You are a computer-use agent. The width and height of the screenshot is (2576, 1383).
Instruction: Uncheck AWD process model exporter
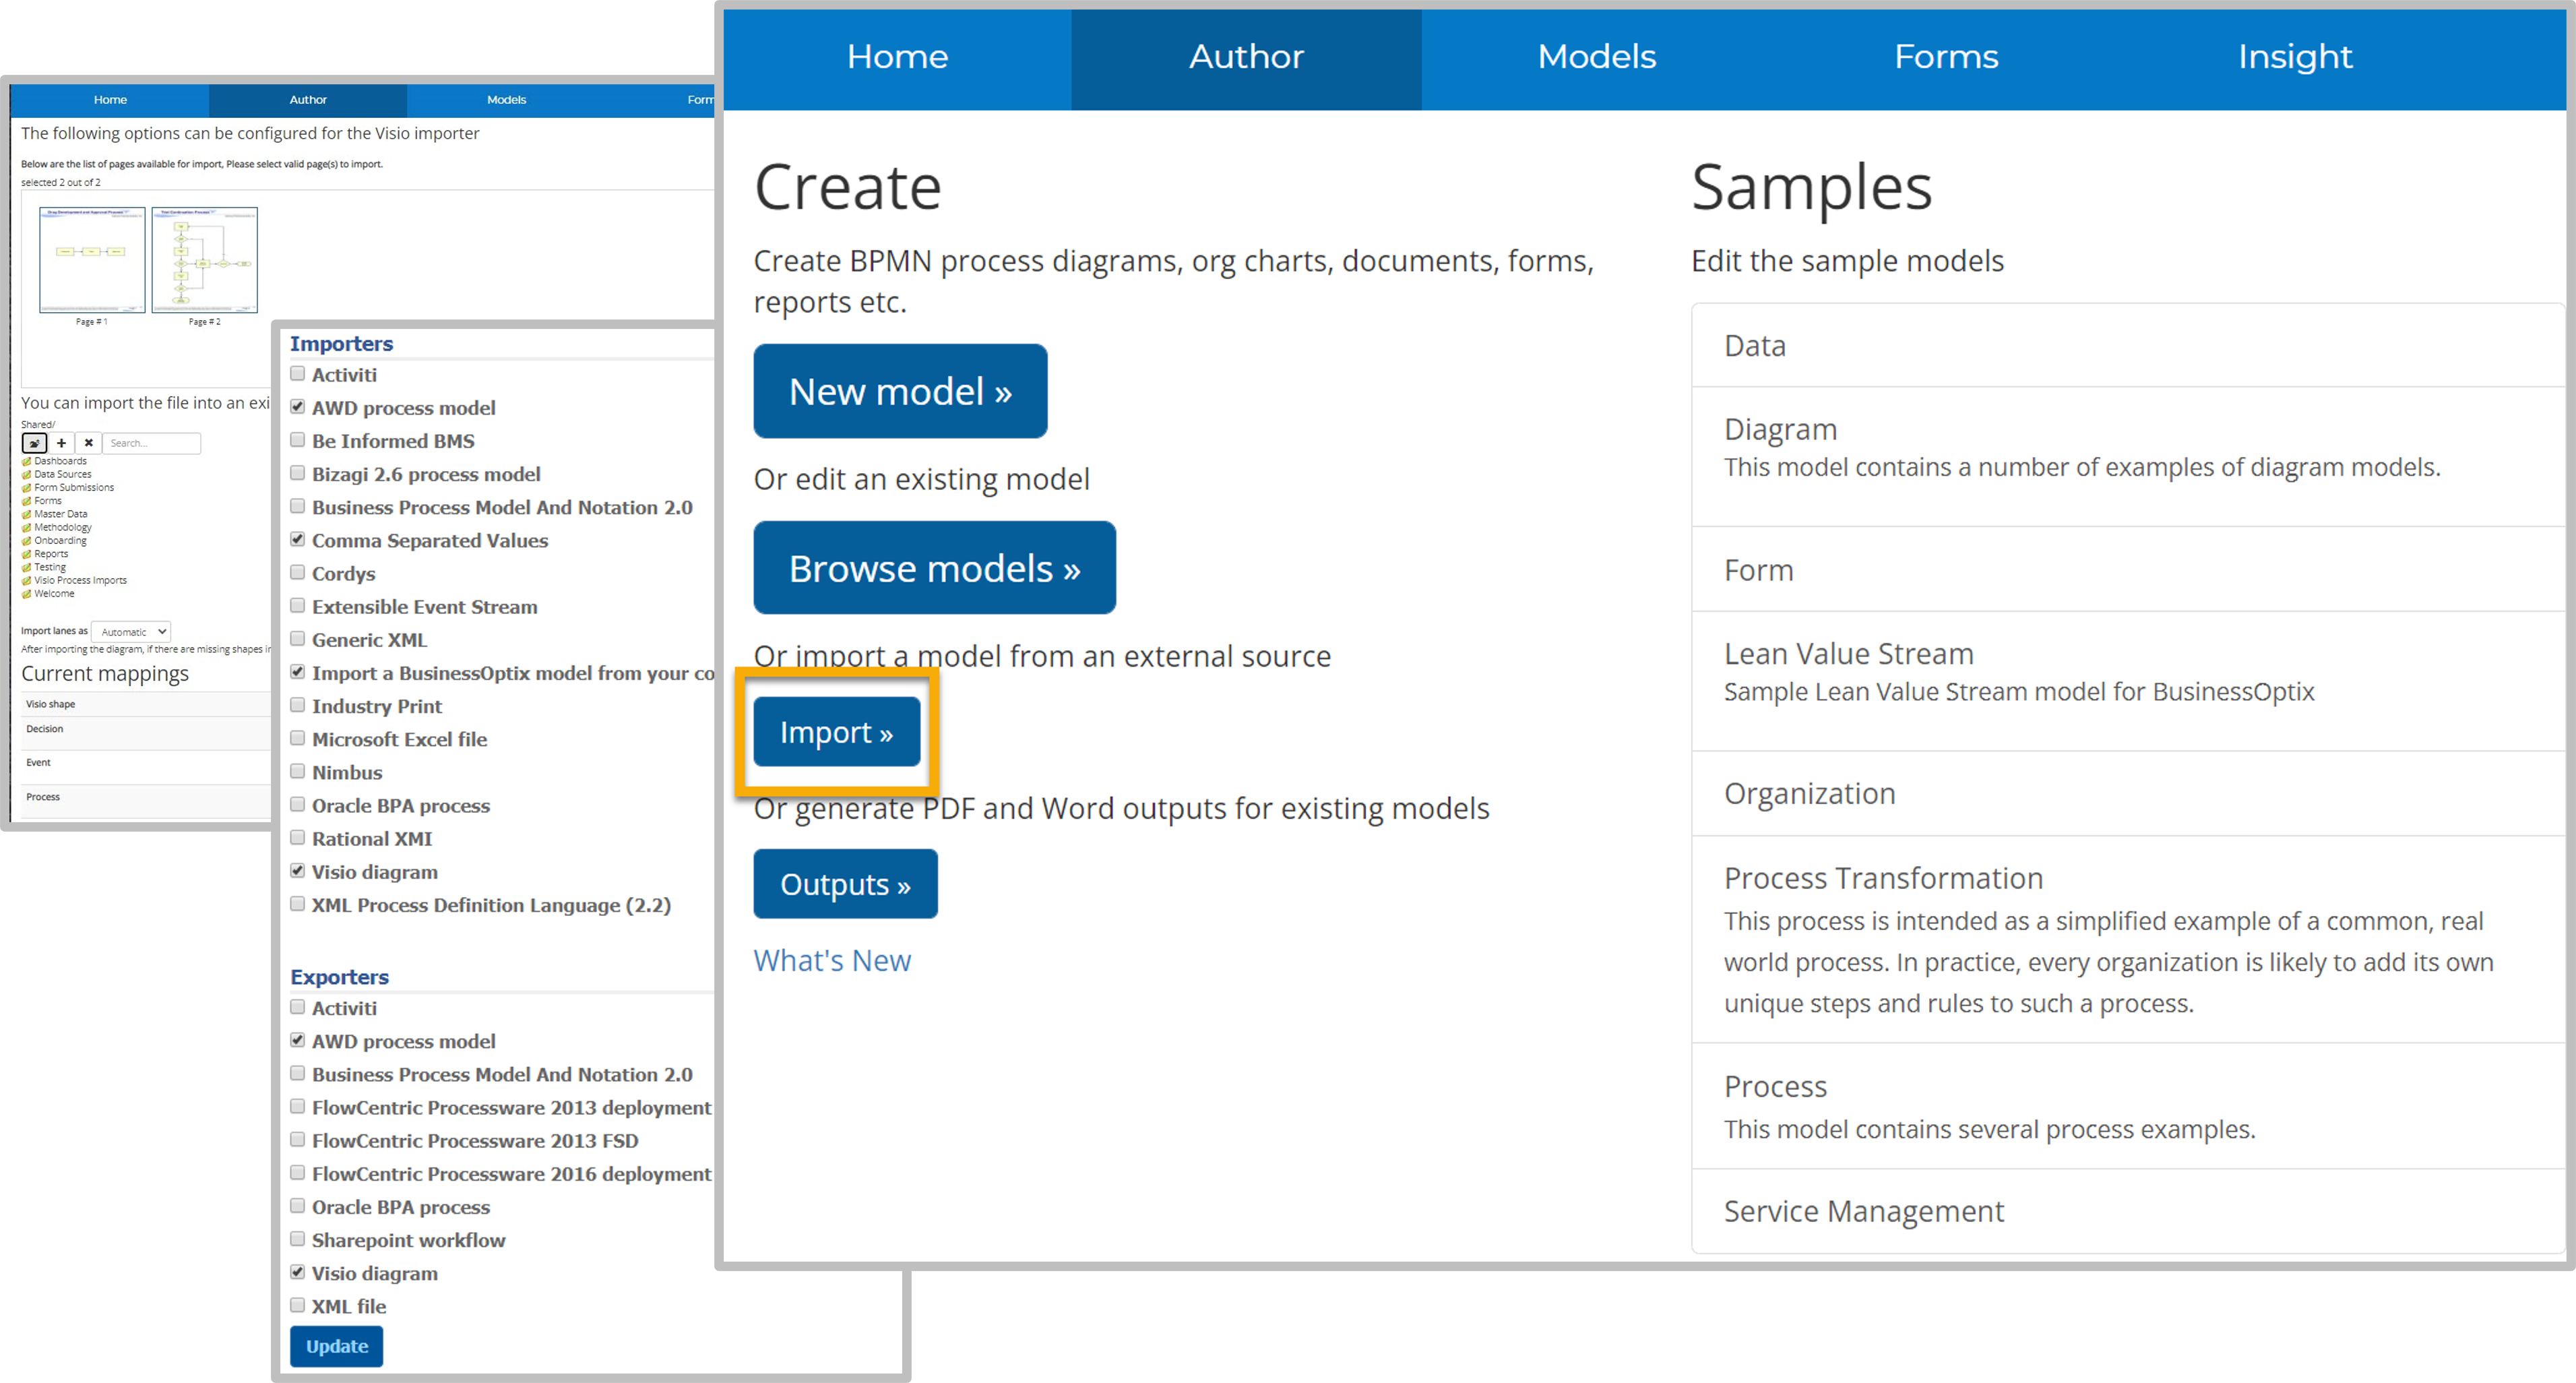(x=297, y=1040)
